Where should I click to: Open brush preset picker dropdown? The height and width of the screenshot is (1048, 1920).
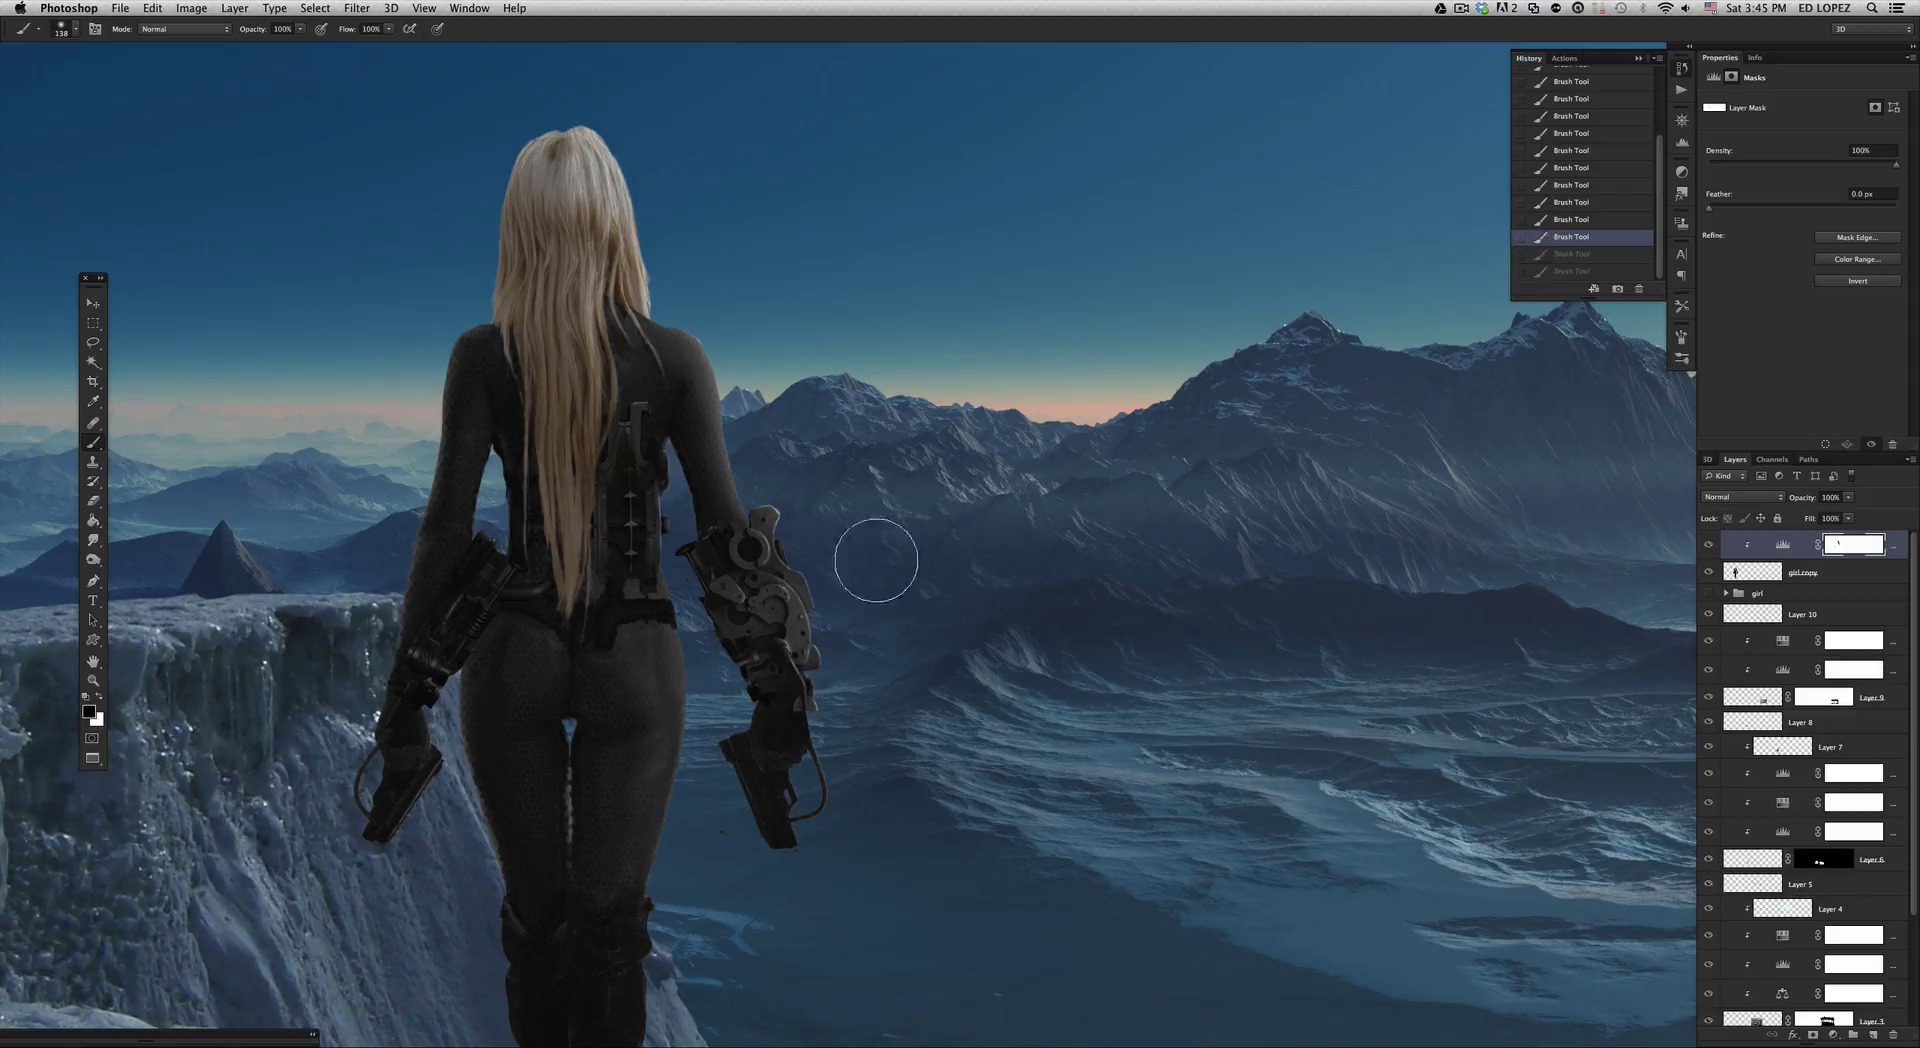[75, 29]
